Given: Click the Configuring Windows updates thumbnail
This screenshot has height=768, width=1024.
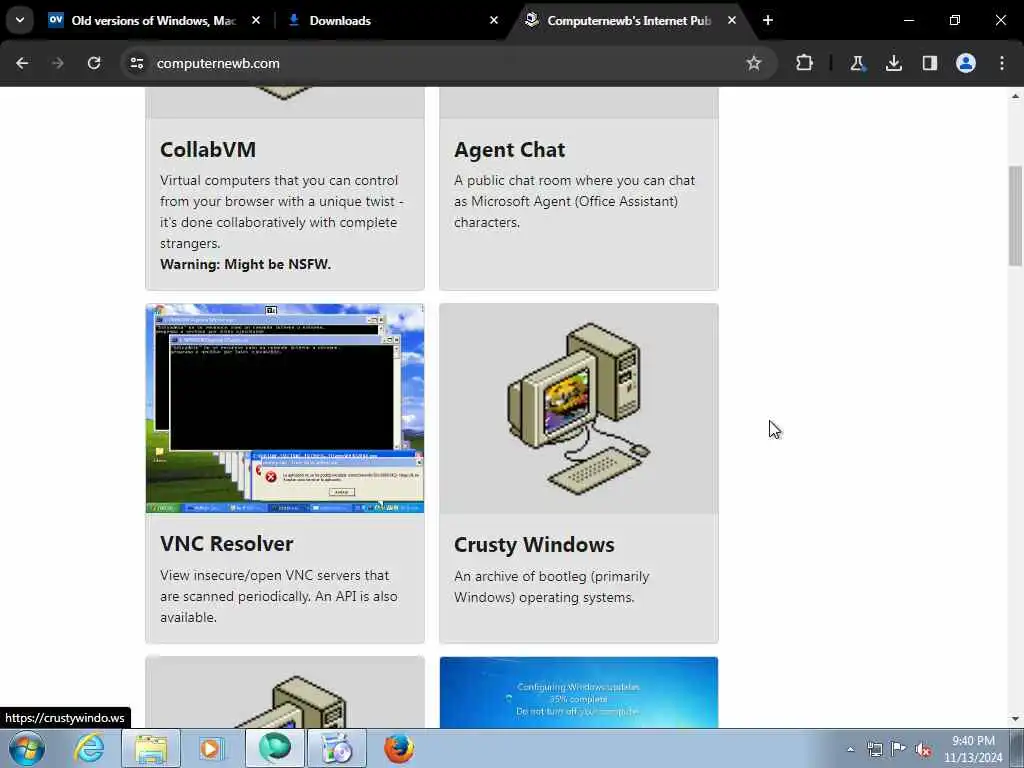Looking at the screenshot, I should [x=579, y=692].
